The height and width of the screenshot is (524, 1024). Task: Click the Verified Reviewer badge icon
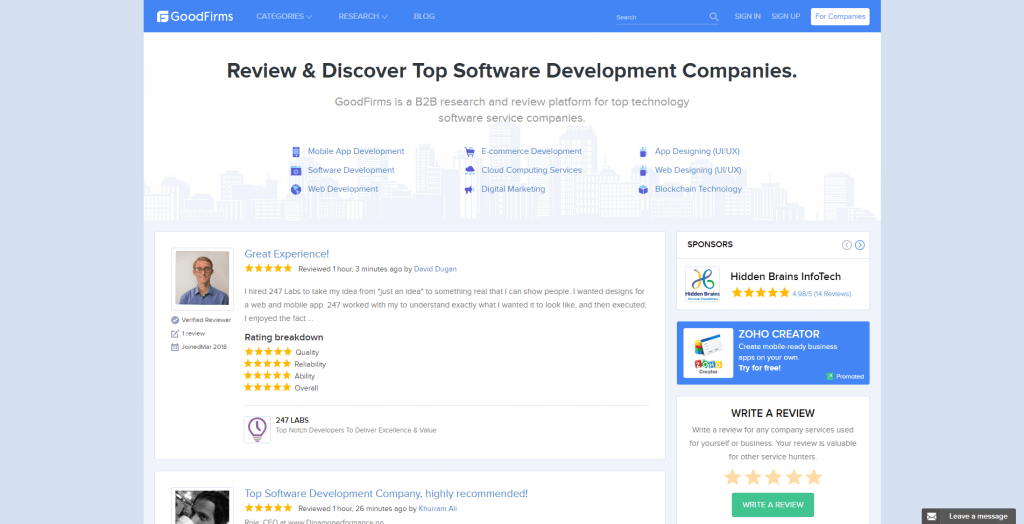click(x=175, y=320)
